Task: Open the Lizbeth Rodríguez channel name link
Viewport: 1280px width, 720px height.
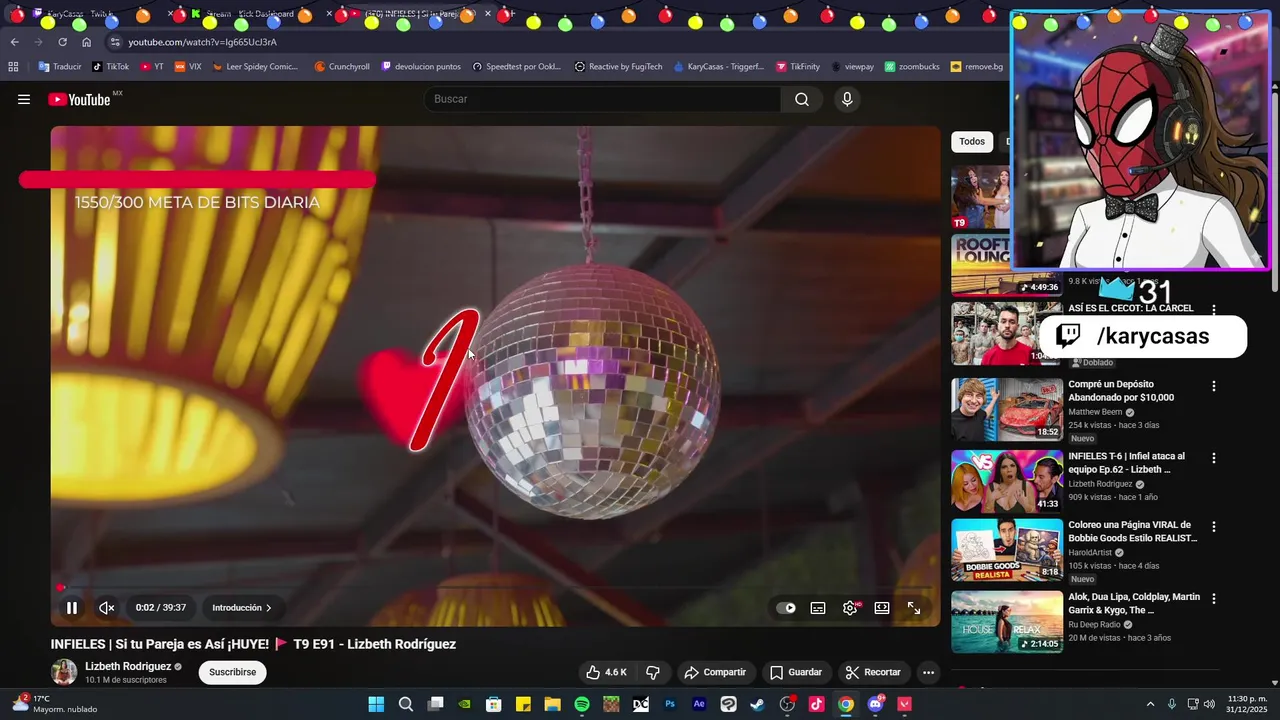Action: point(128,666)
